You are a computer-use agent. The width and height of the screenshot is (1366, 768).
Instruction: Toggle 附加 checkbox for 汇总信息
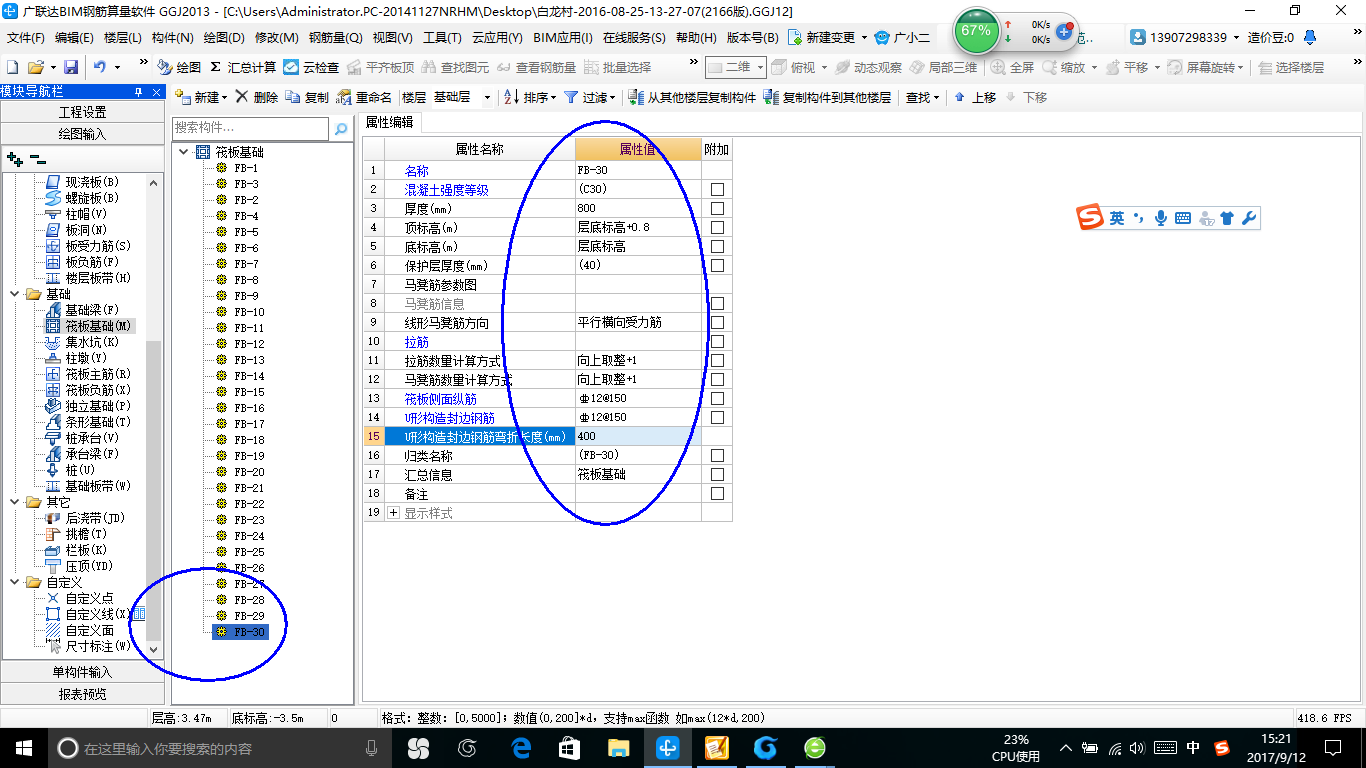(717, 475)
